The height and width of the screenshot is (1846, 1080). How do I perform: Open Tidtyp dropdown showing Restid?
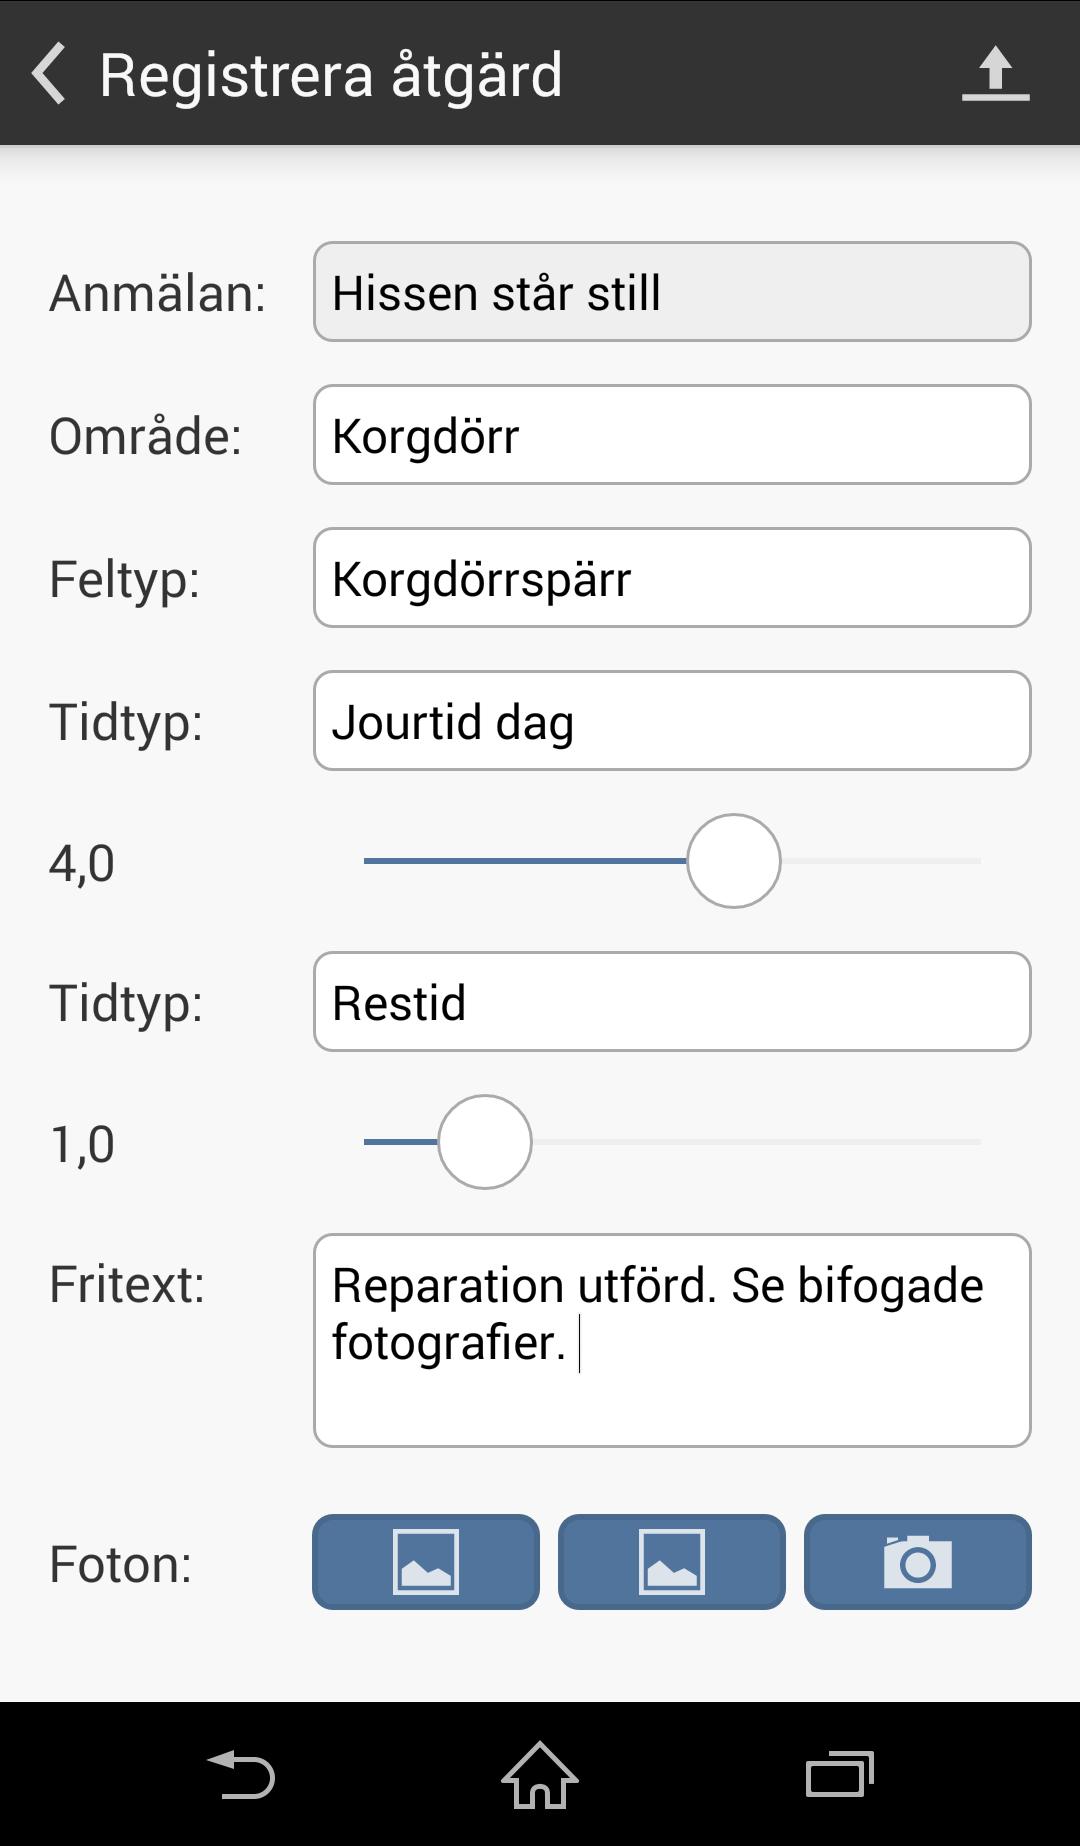click(672, 1002)
